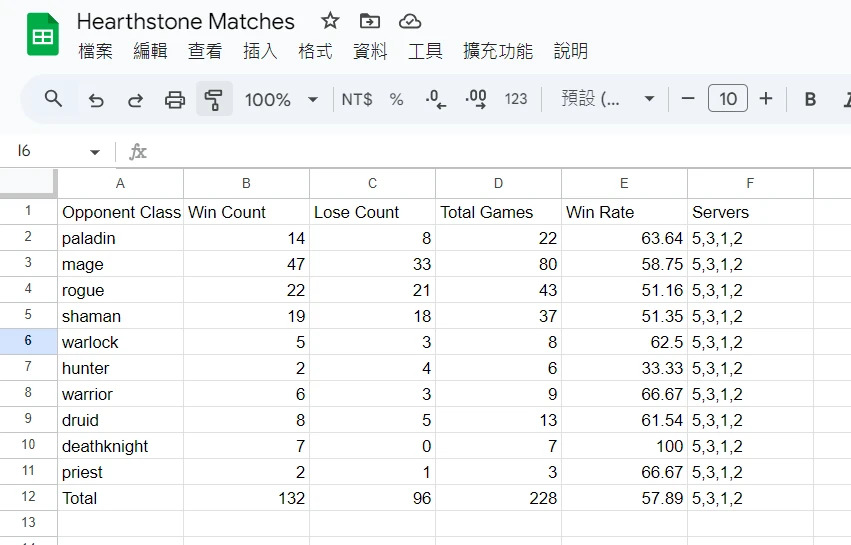Decrease decimal places

coord(435,99)
